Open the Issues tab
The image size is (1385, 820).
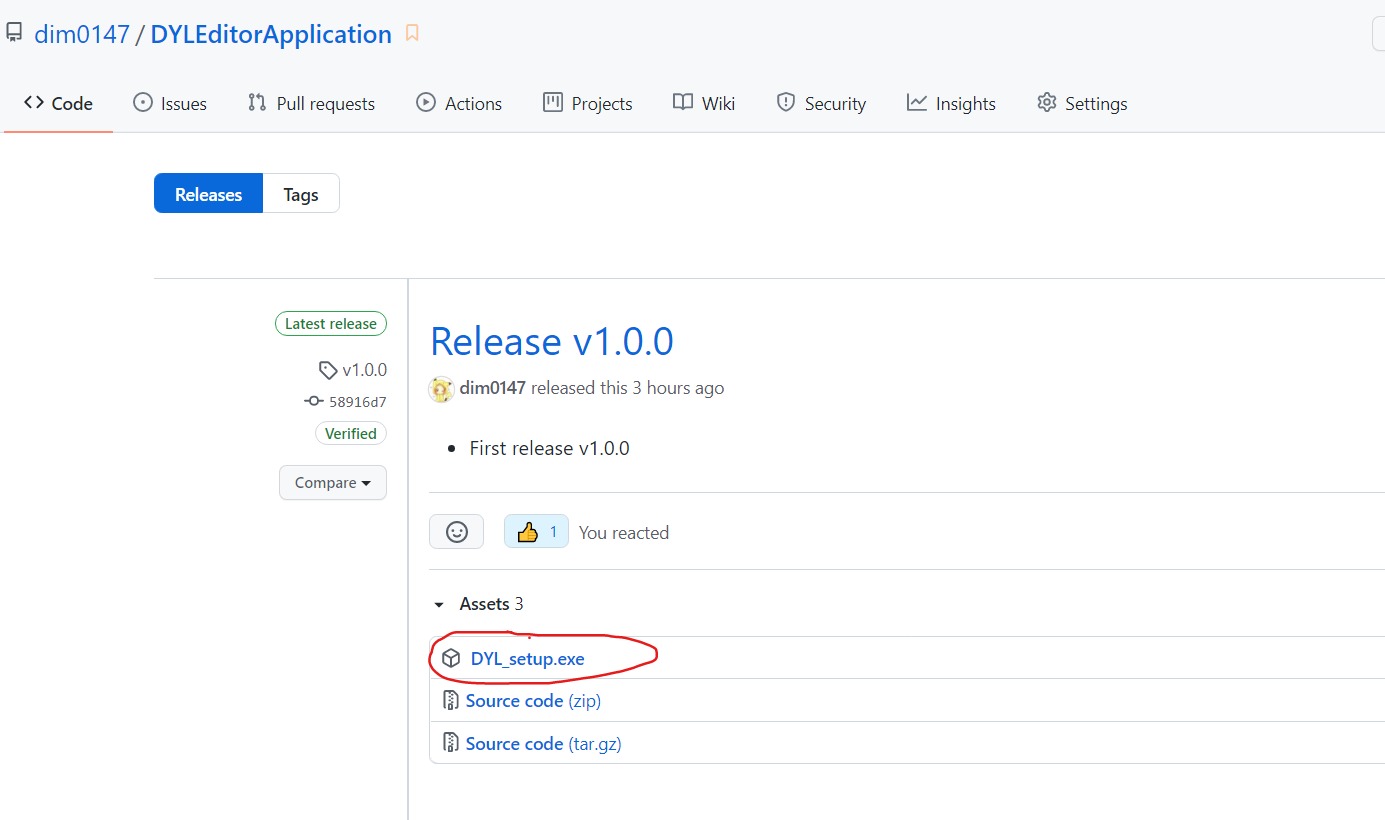(170, 103)
